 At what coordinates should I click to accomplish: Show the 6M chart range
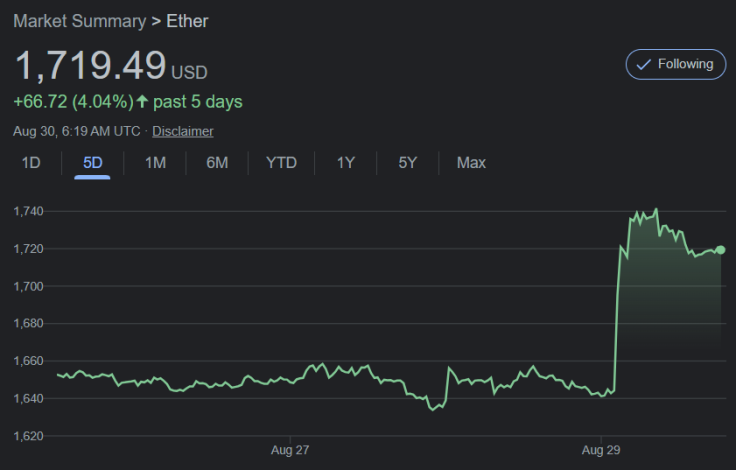tap(217, 162)
